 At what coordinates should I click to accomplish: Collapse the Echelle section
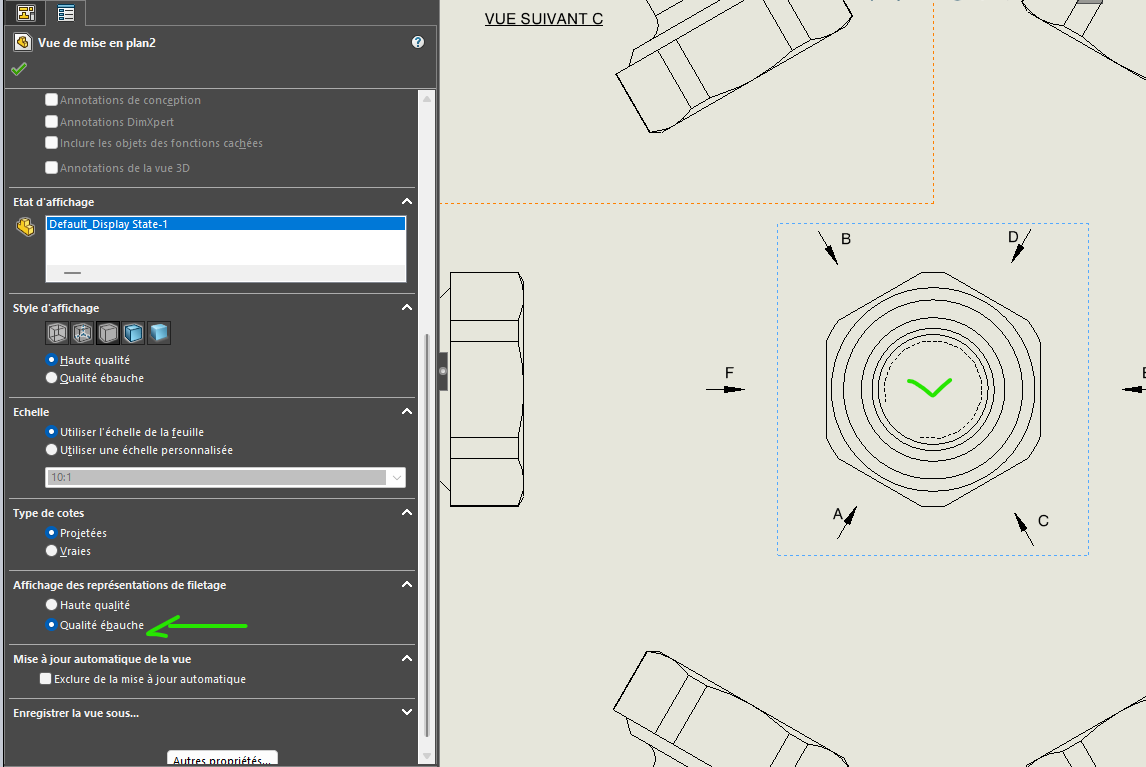point(406,411)
